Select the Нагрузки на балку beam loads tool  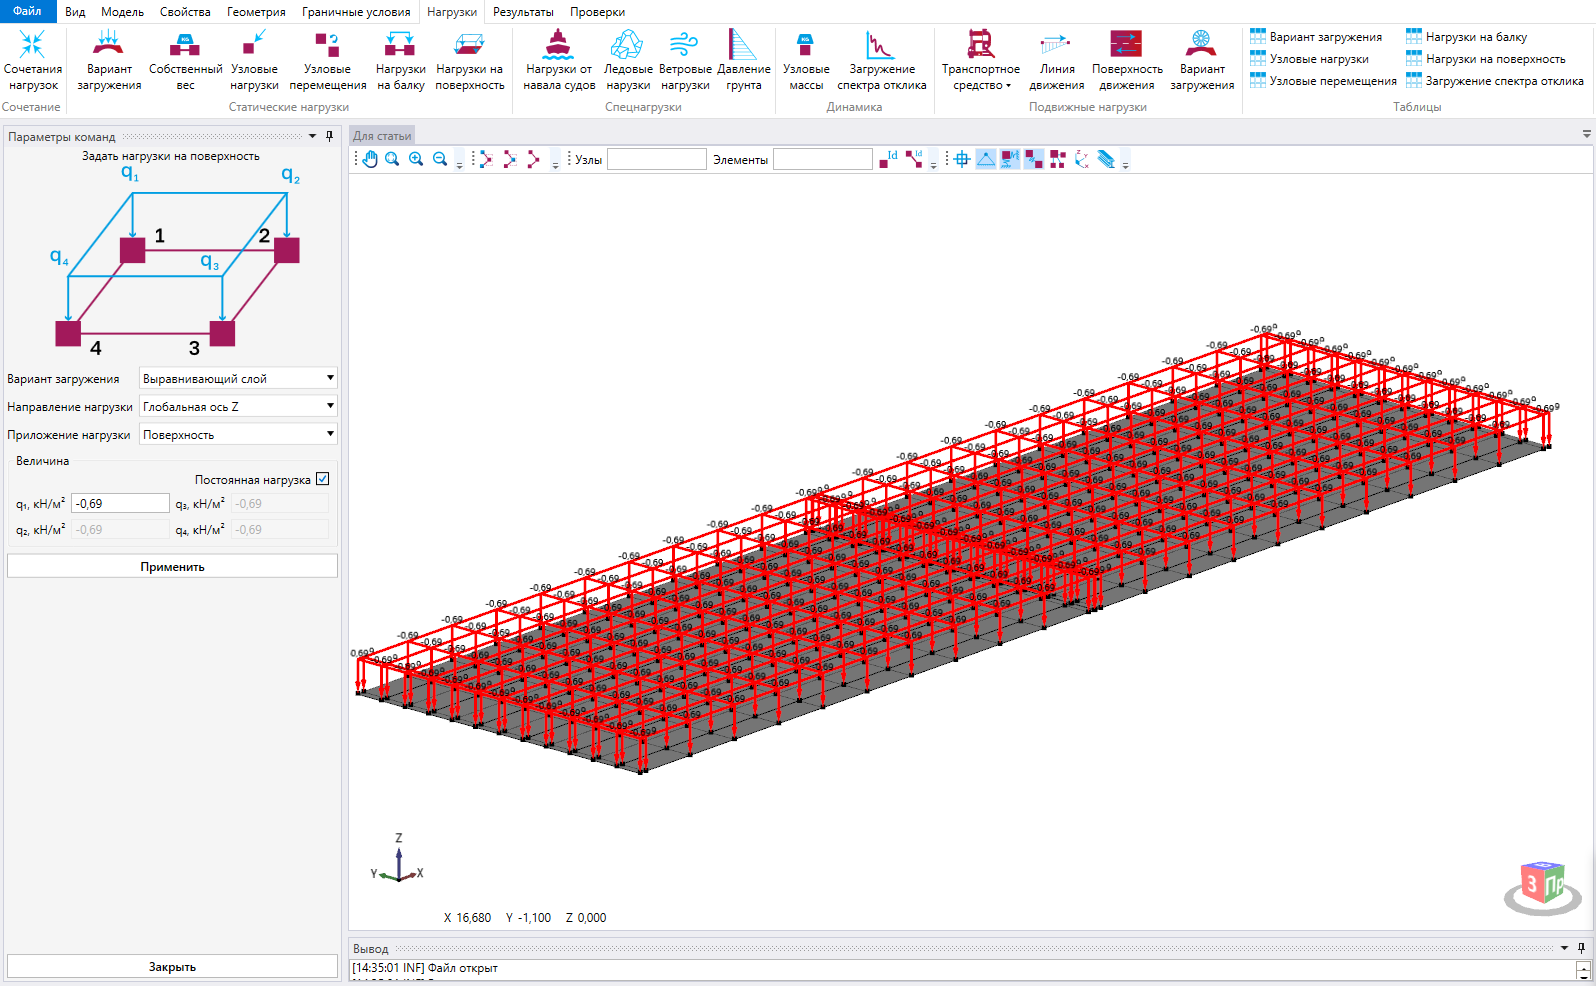point(400,60)
